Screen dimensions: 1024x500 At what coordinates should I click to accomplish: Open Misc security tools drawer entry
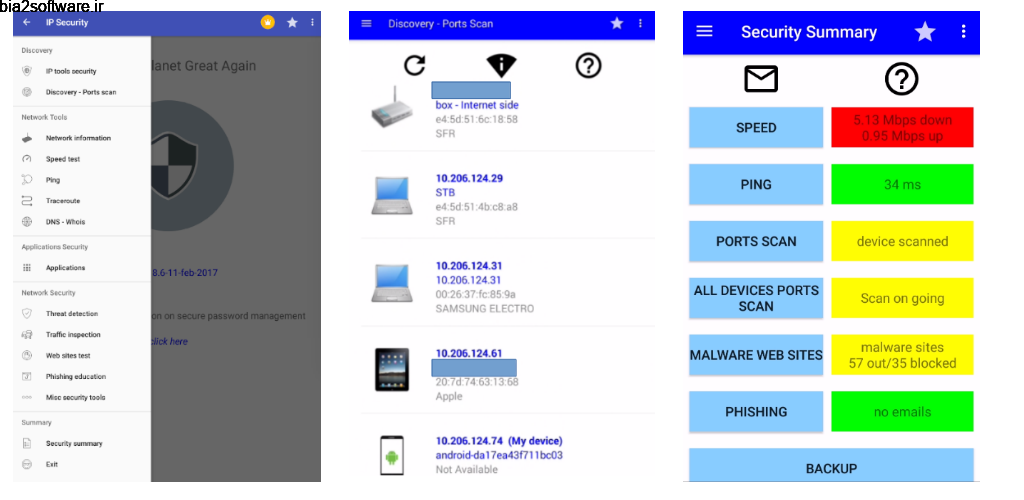82,397
